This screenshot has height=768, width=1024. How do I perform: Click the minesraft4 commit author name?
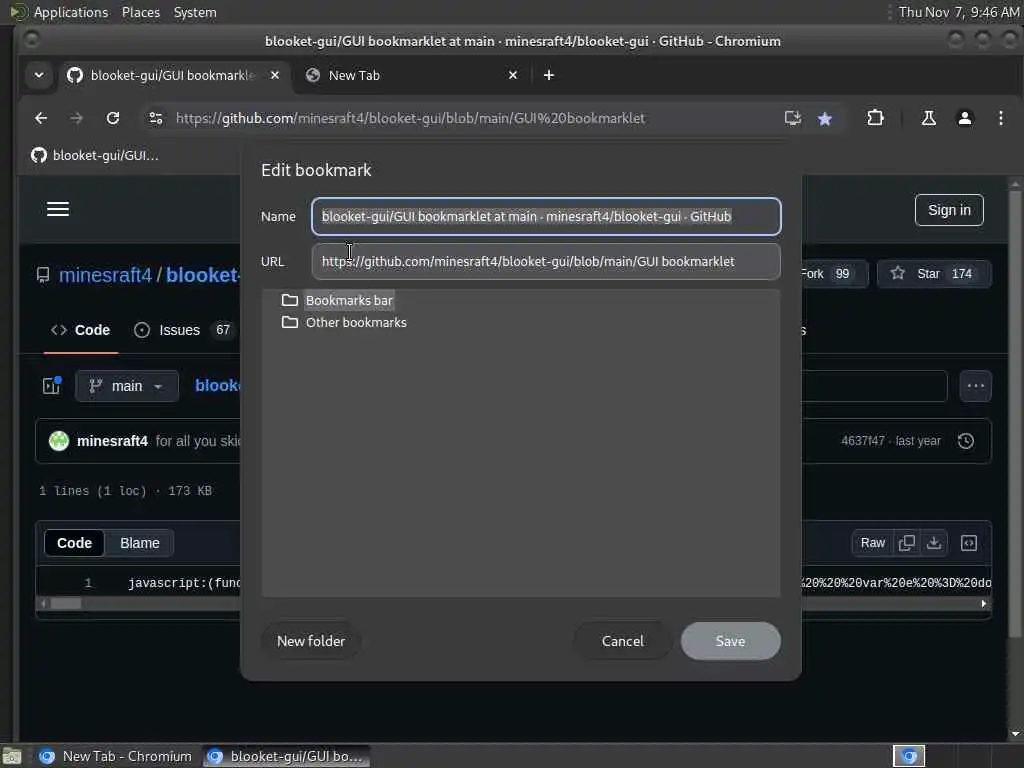[112, 441]
